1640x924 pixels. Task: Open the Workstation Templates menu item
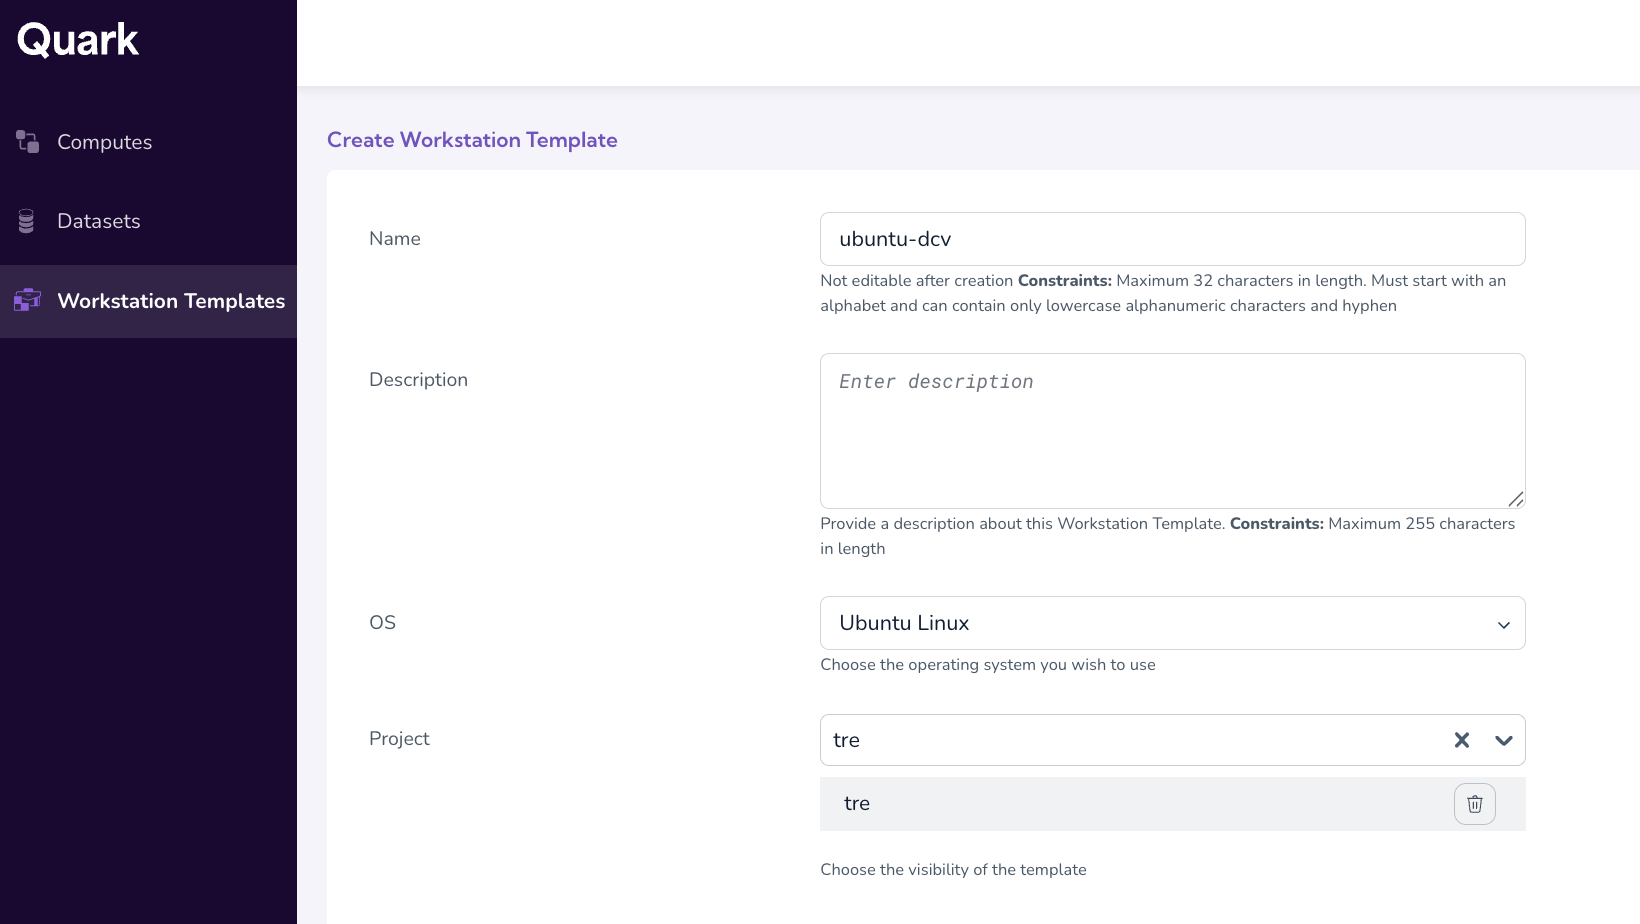coord(148,301)
